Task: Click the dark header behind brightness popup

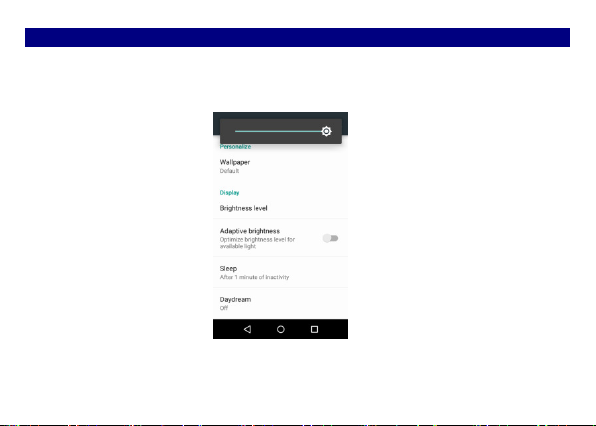Action: tap(280, 116)
